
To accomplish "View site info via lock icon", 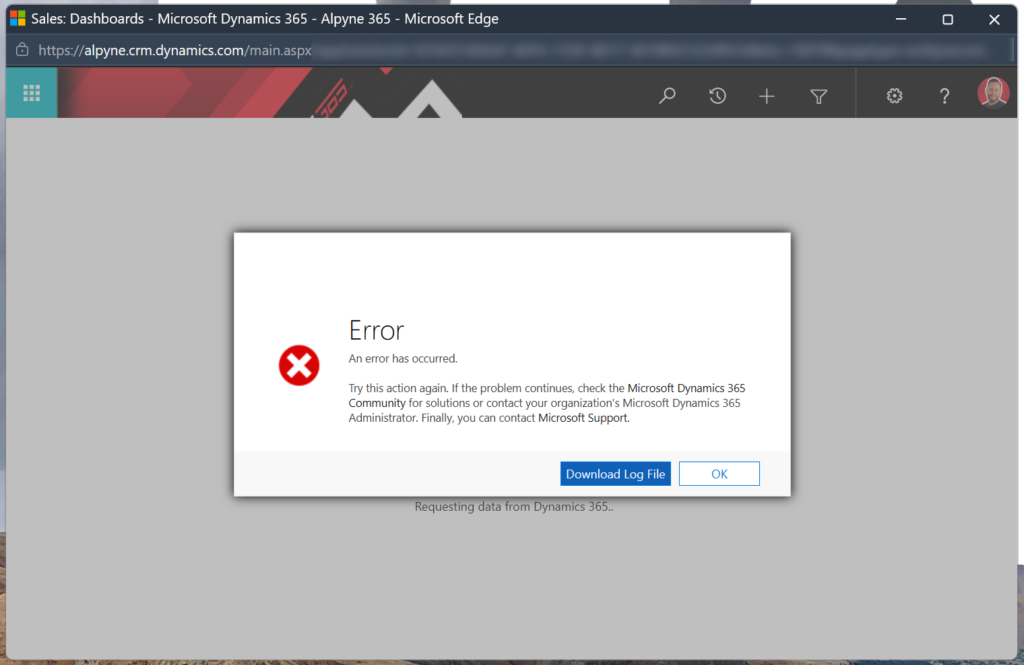I will click(x=22, y=50).
